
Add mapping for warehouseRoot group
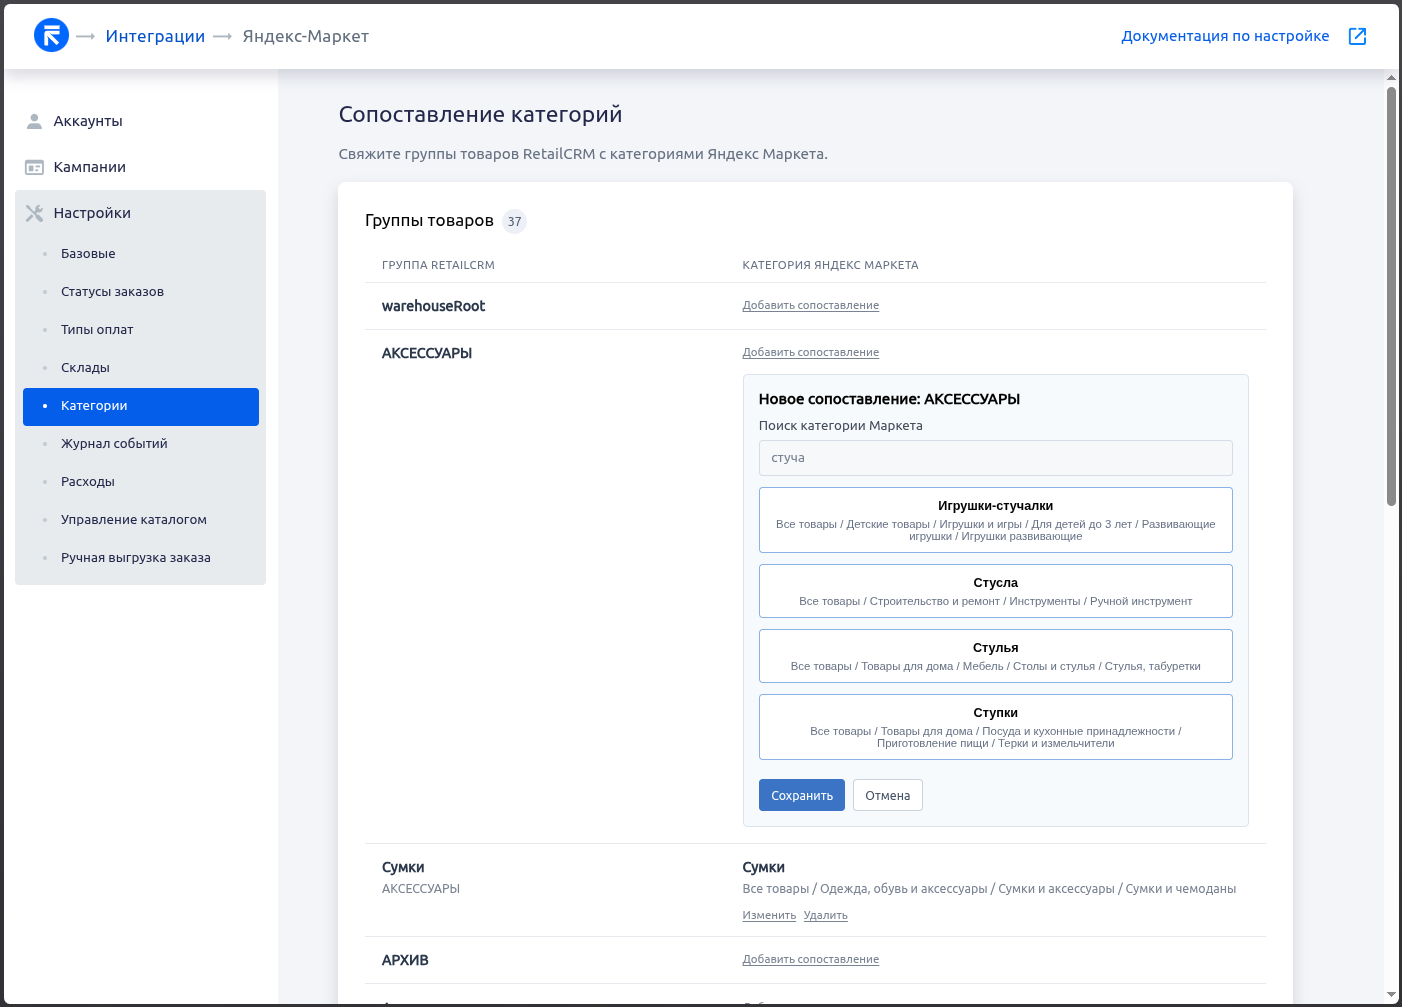click(x=810, y=305)
